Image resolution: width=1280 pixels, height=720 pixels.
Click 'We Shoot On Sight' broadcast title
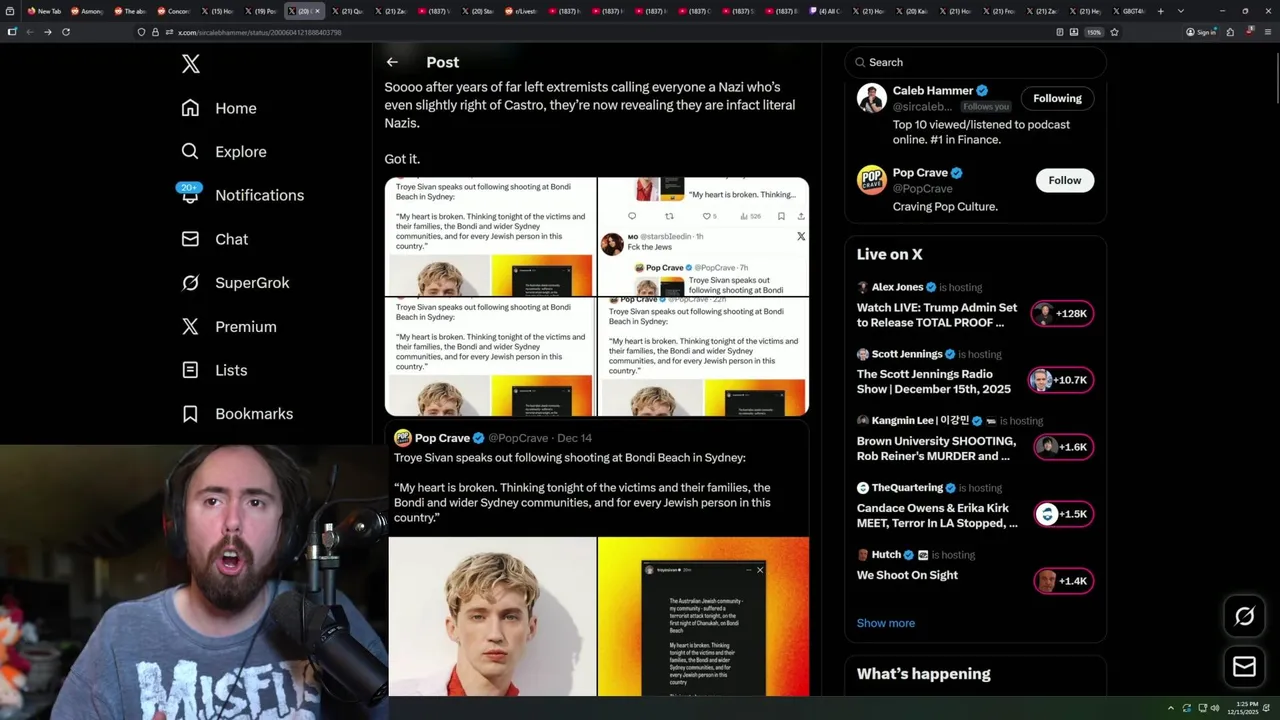tap(907, 575)
